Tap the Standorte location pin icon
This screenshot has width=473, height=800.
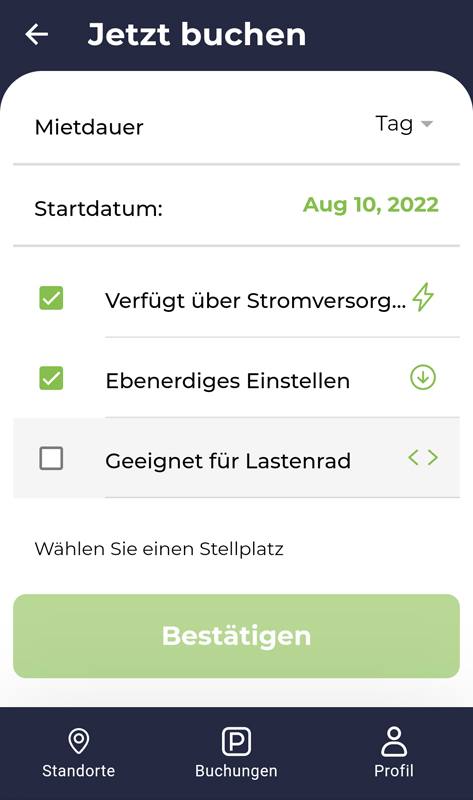coord(79,741)
